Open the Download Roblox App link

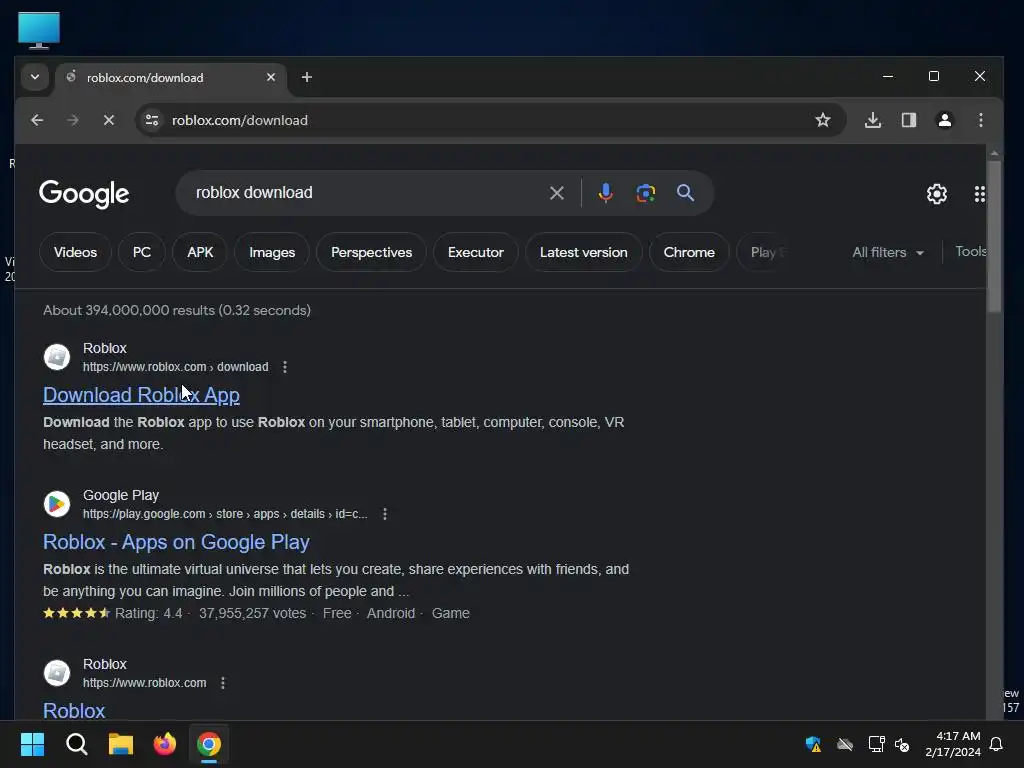pos(142,395)
